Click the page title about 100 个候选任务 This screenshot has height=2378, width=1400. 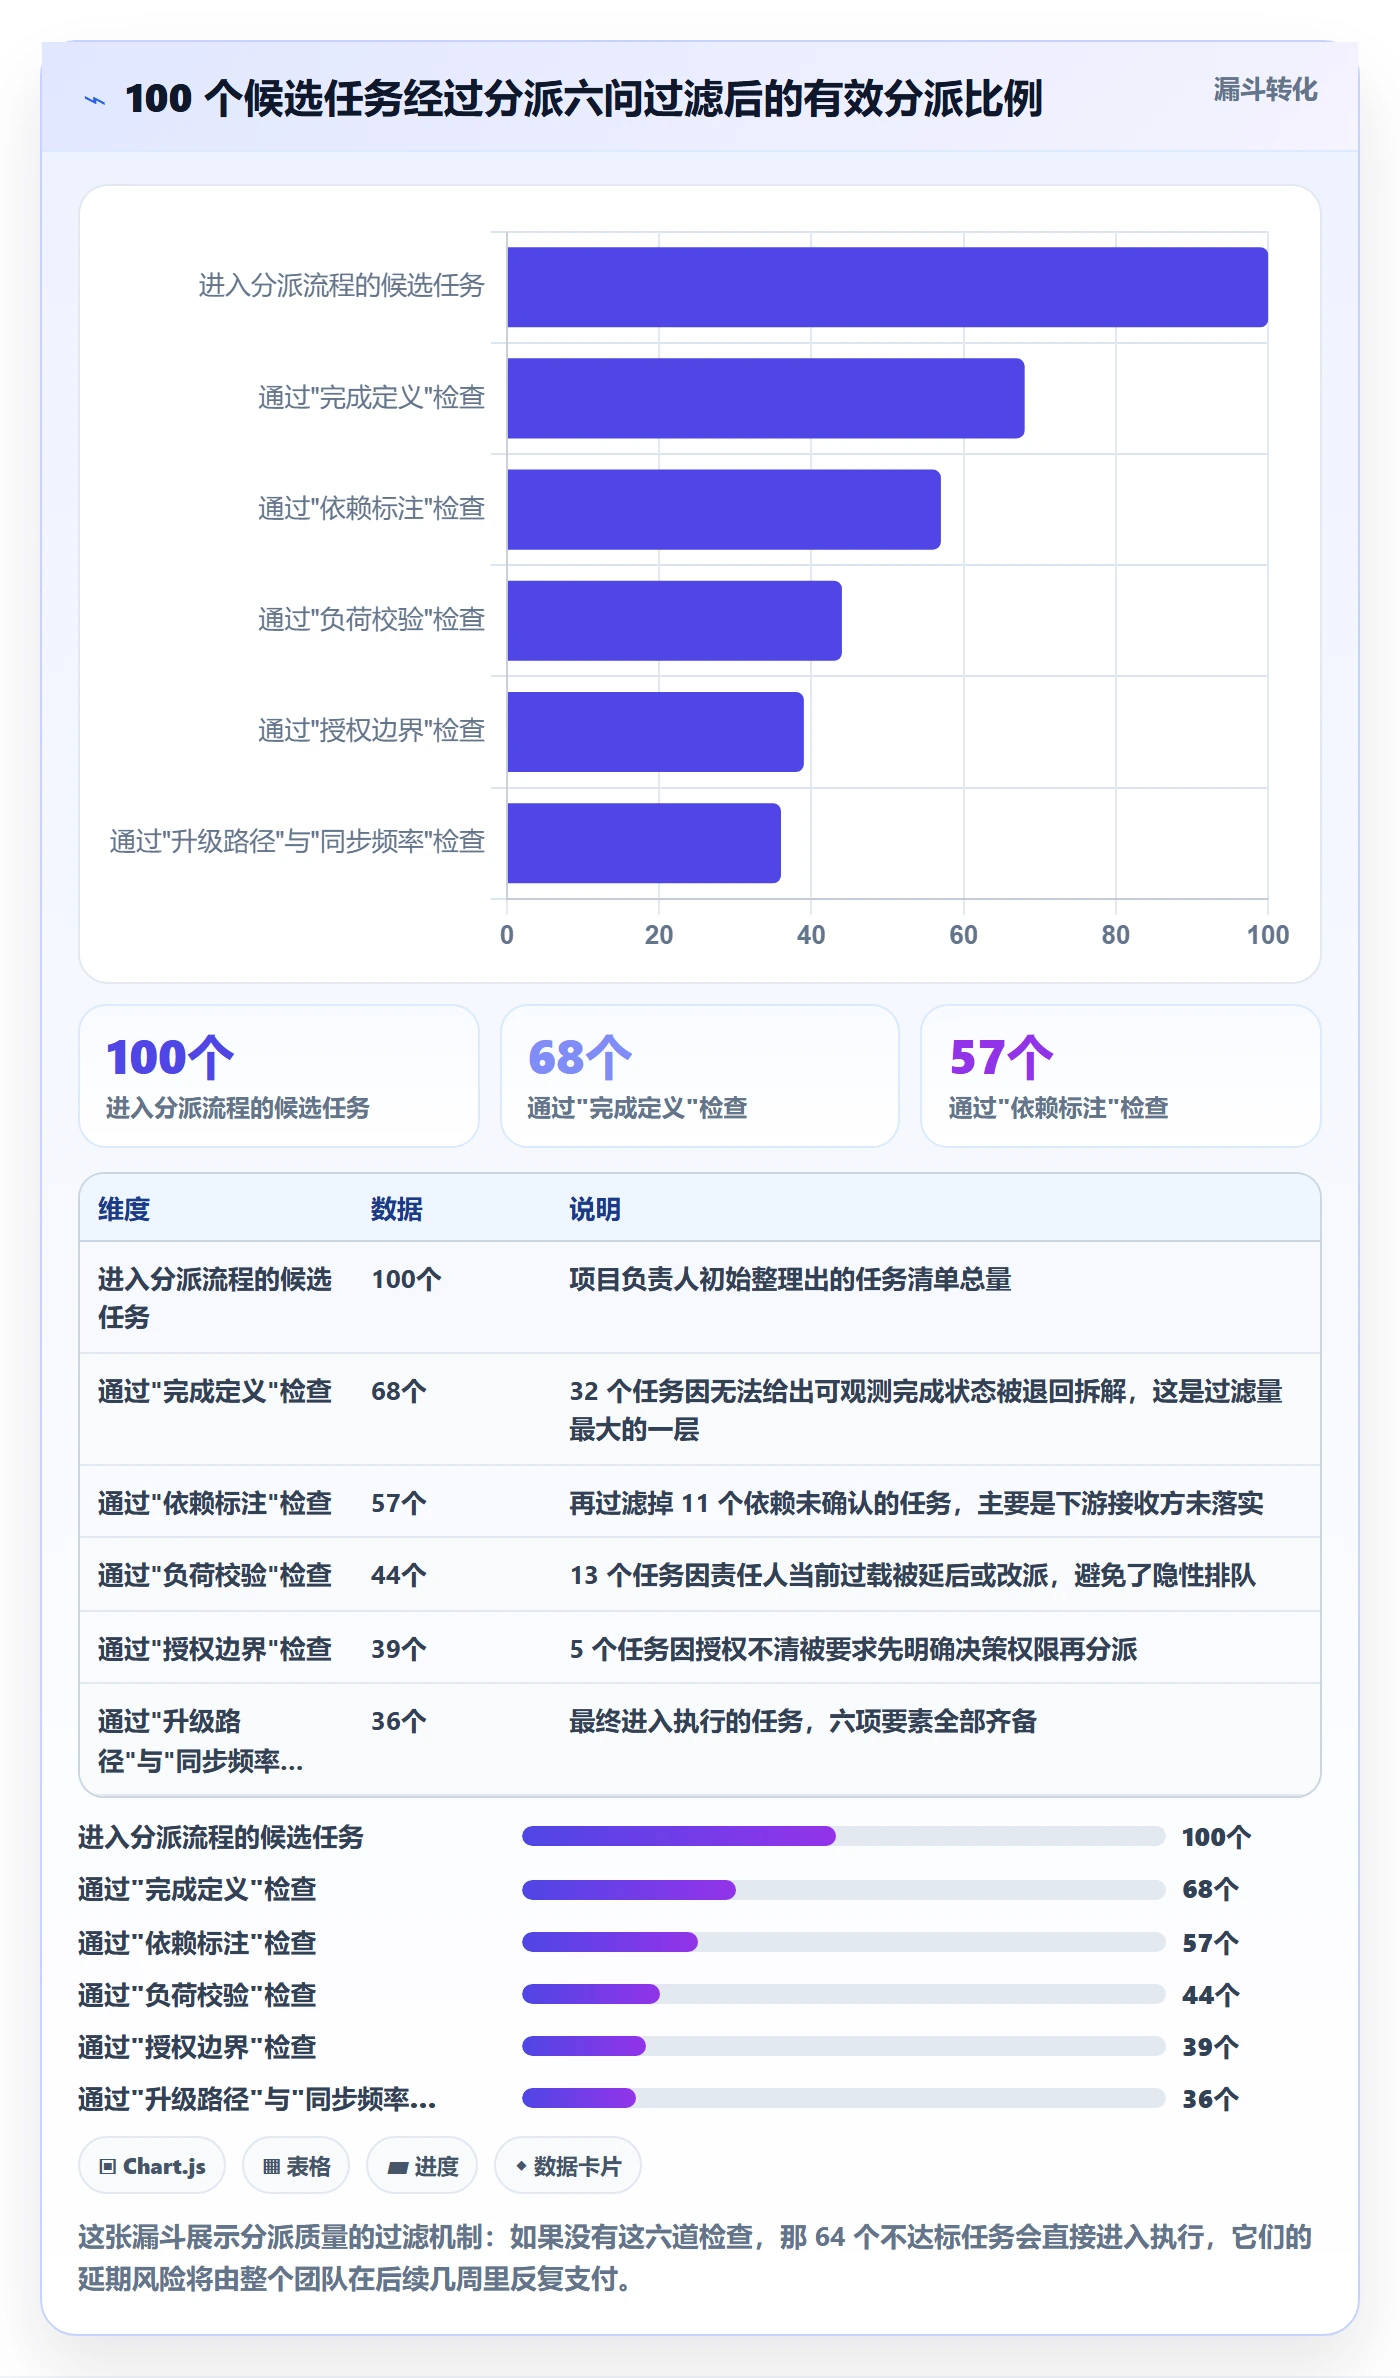click(583, 99)
